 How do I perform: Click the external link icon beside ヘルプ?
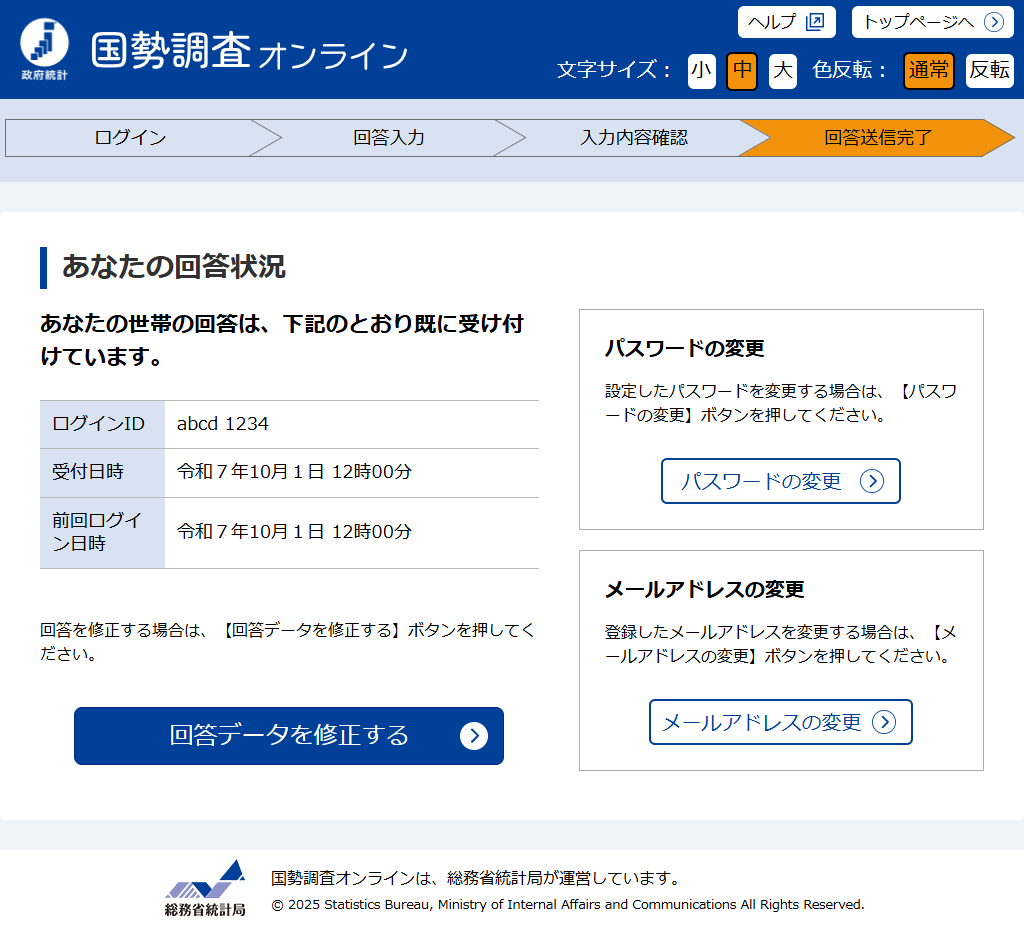(x=815, y=22)
